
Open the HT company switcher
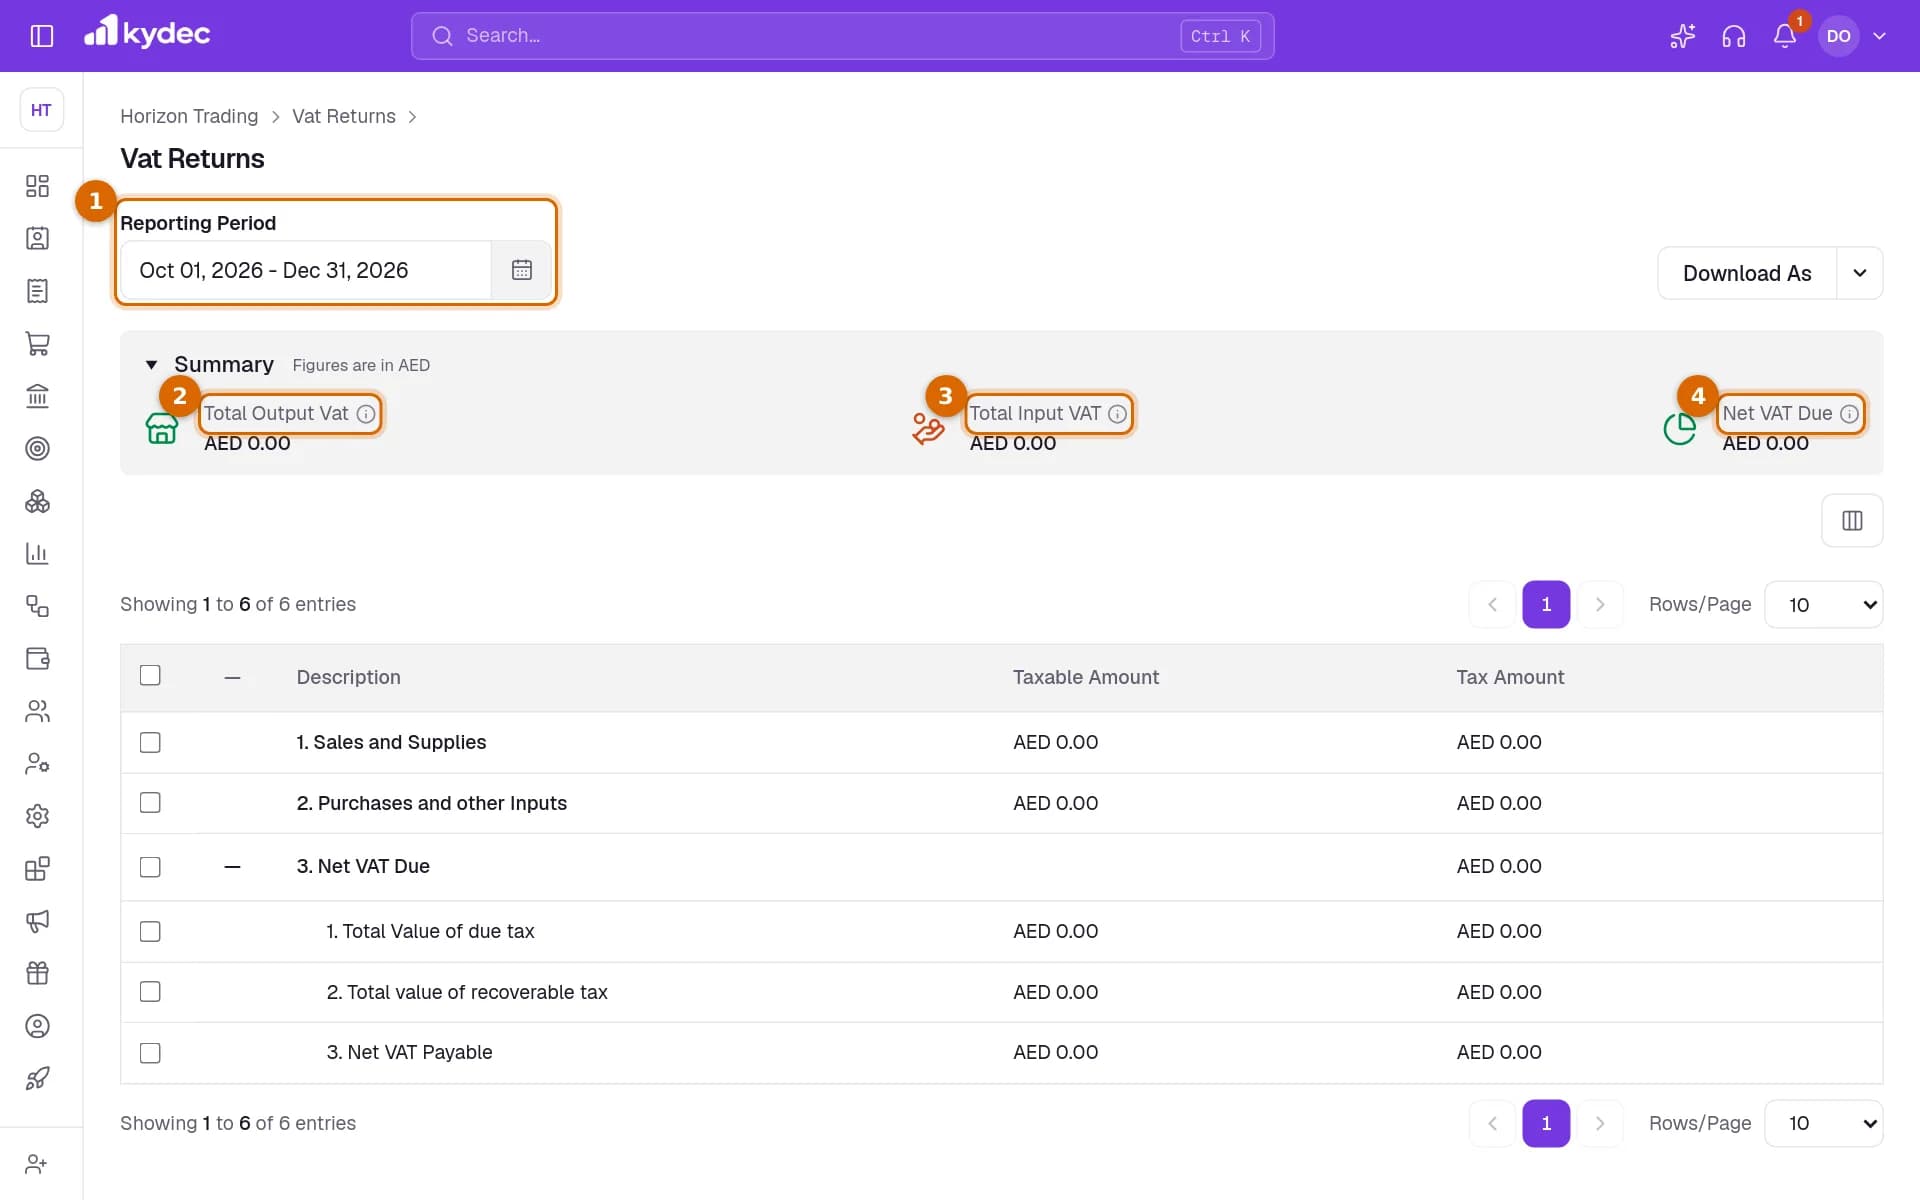pos(41,110)
